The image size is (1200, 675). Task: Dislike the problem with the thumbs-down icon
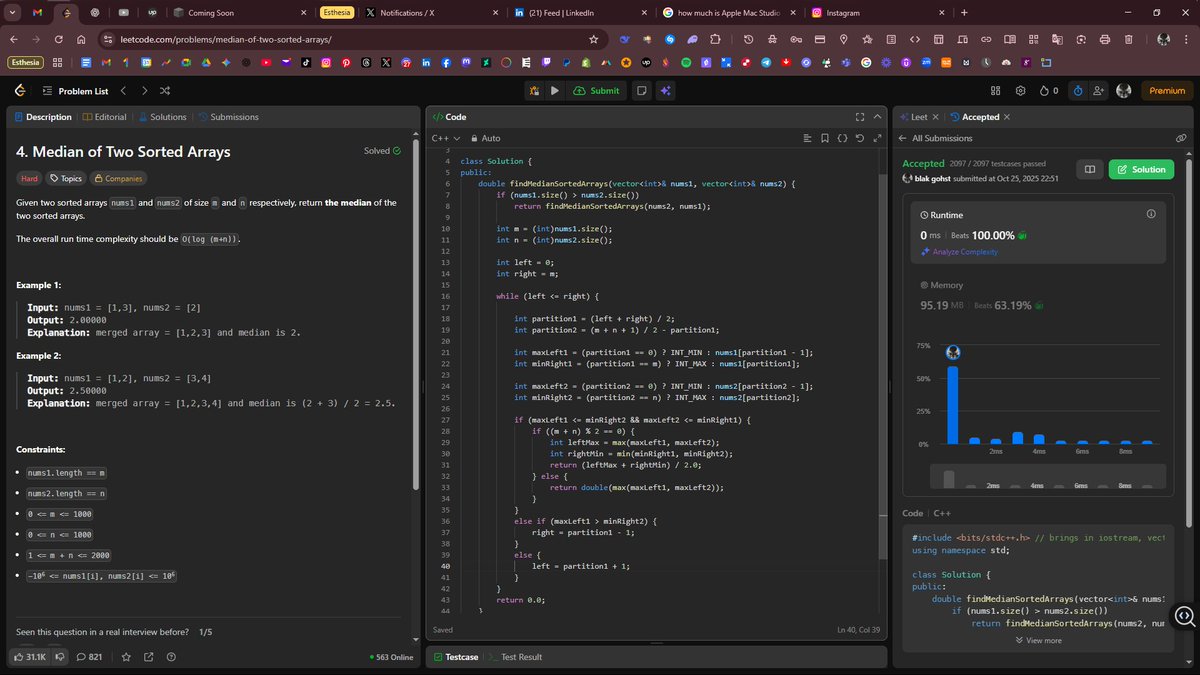60,657
